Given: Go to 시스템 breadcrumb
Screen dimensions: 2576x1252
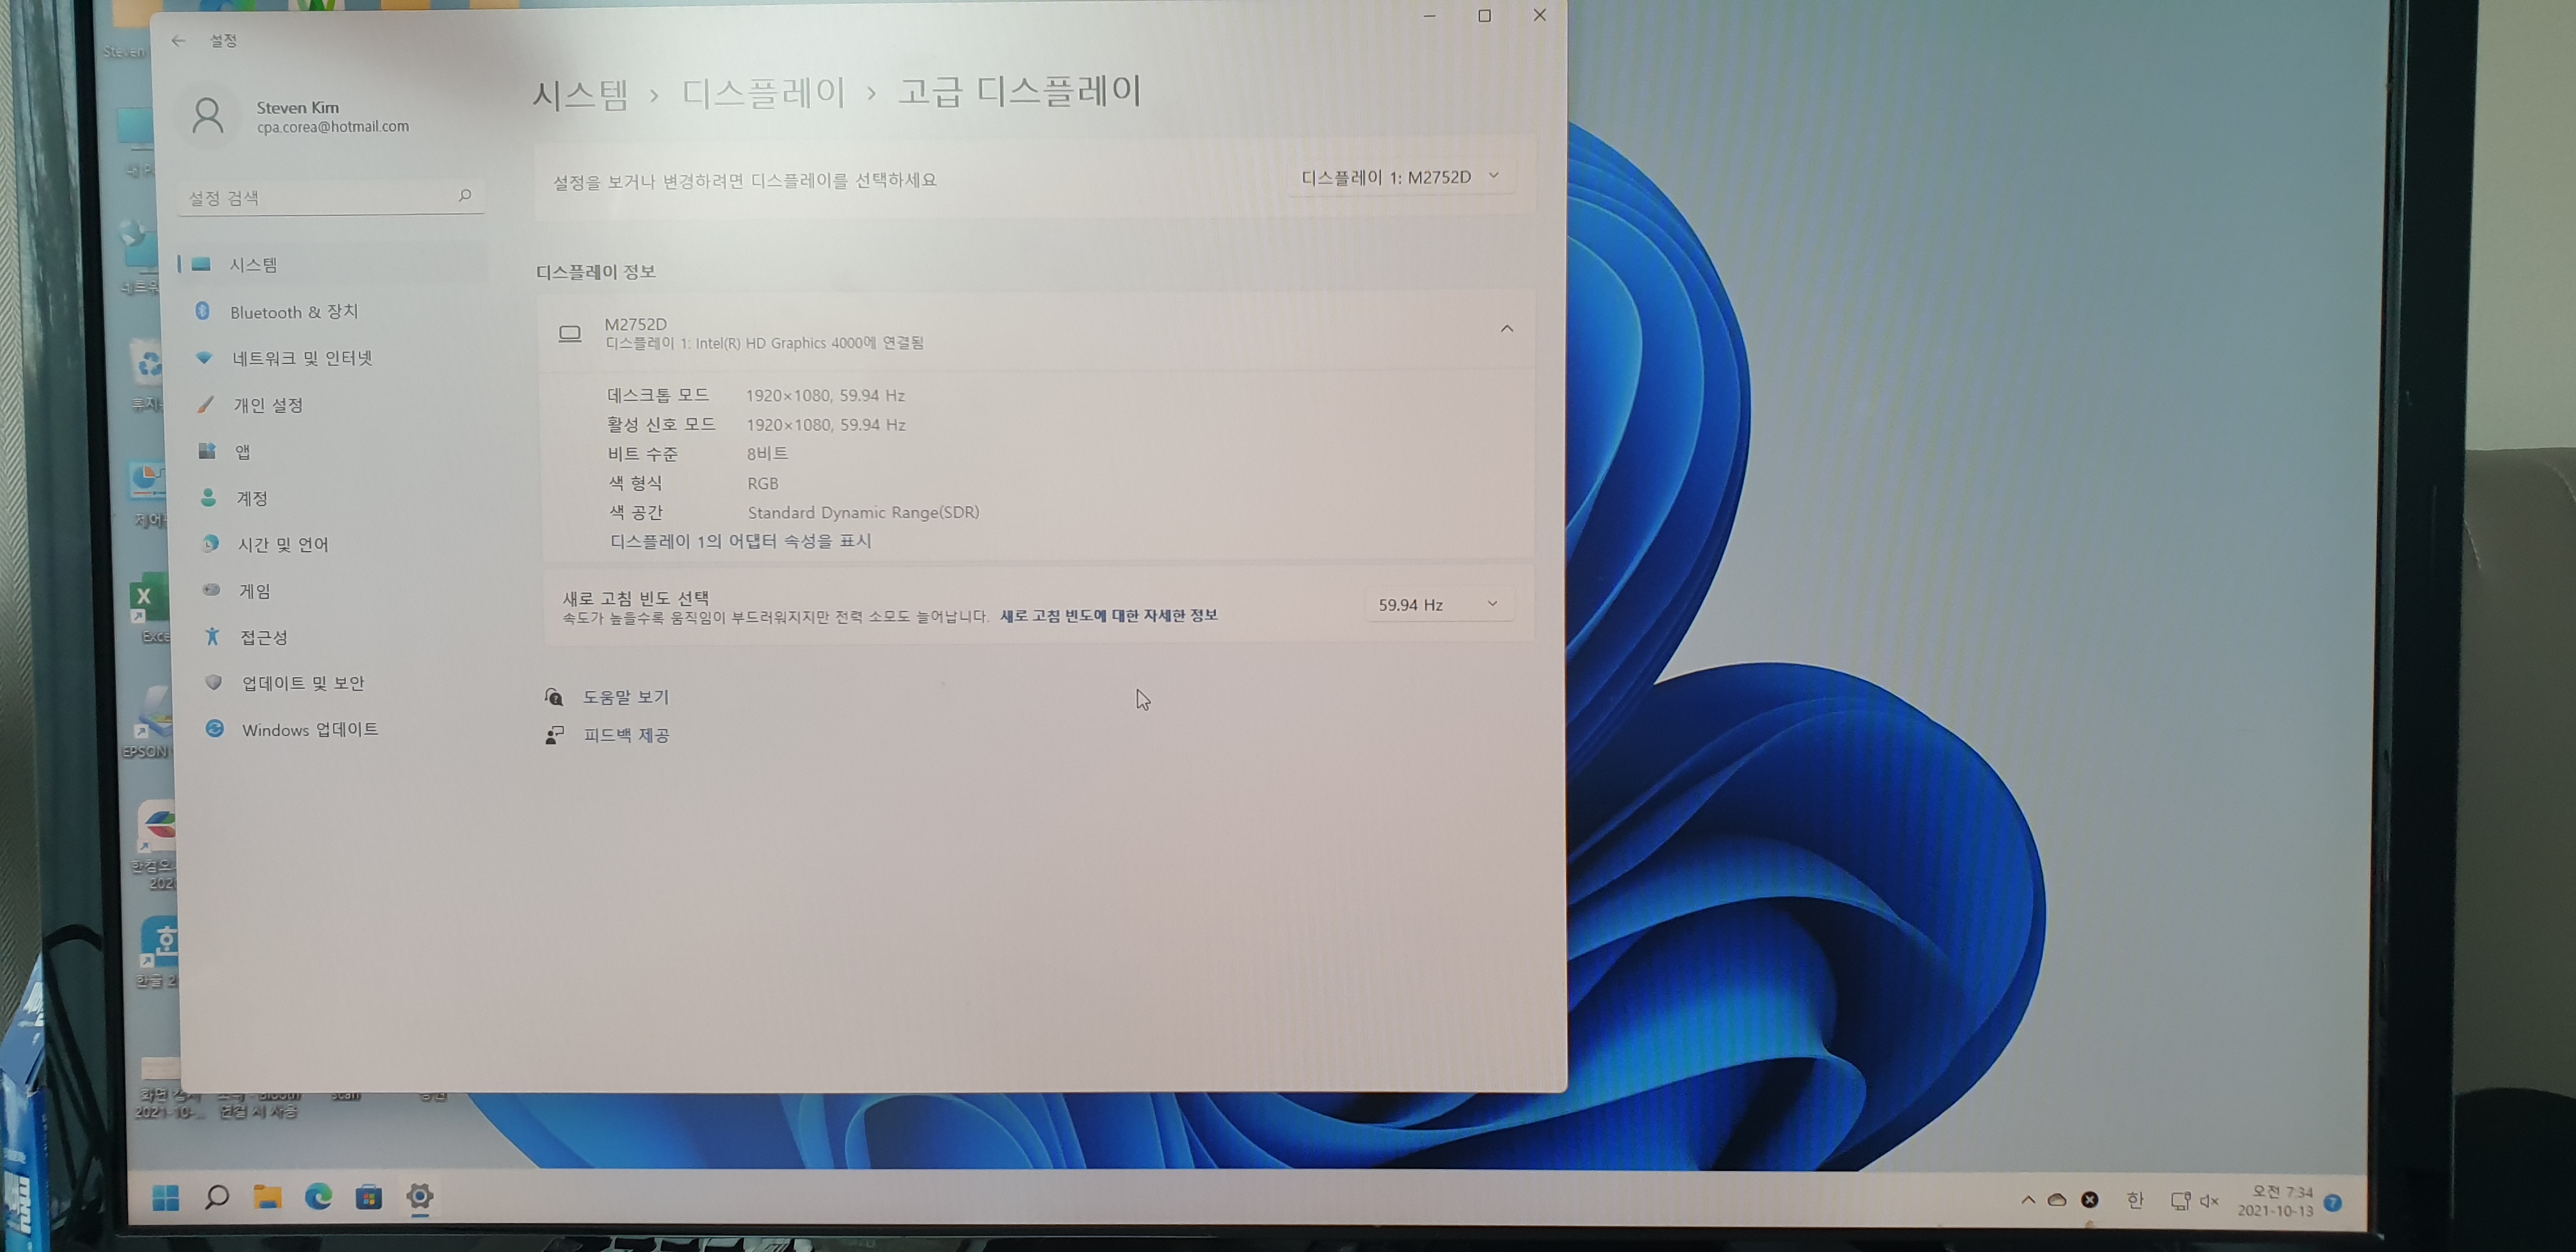Looking at the screenshot, I should [x=581, y=95].
